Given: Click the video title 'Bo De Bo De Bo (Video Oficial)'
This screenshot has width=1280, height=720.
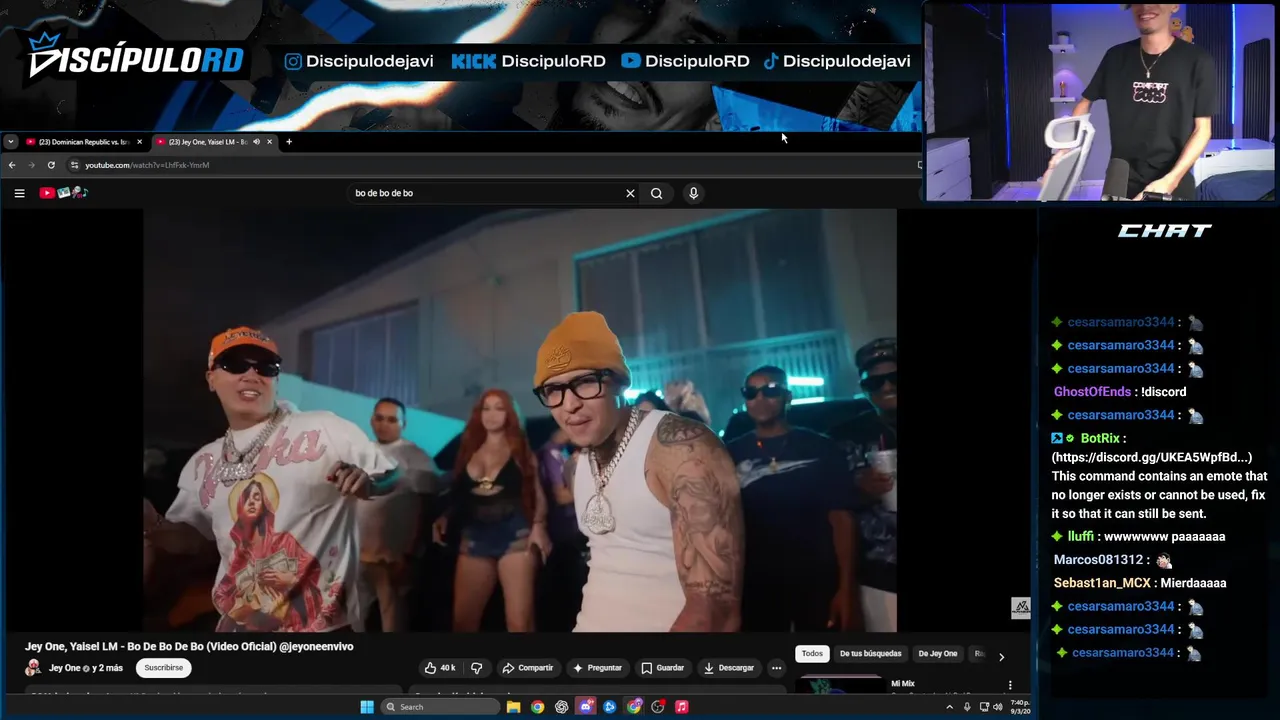Looking at the screenshot, I should click(189, 647).
